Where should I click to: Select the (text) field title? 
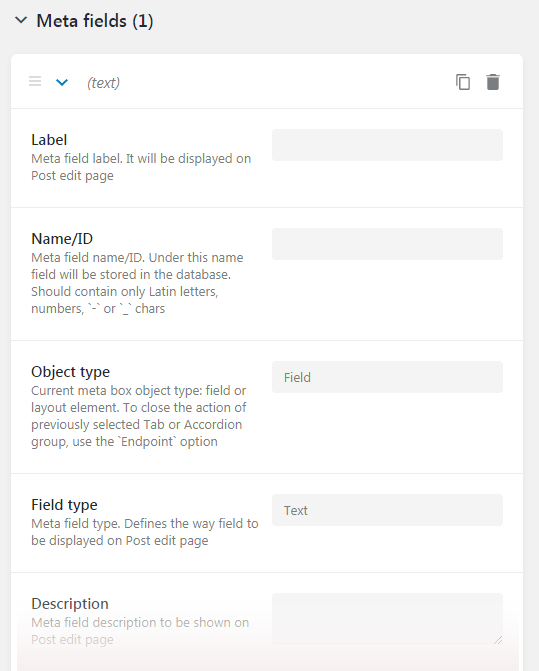104,83
